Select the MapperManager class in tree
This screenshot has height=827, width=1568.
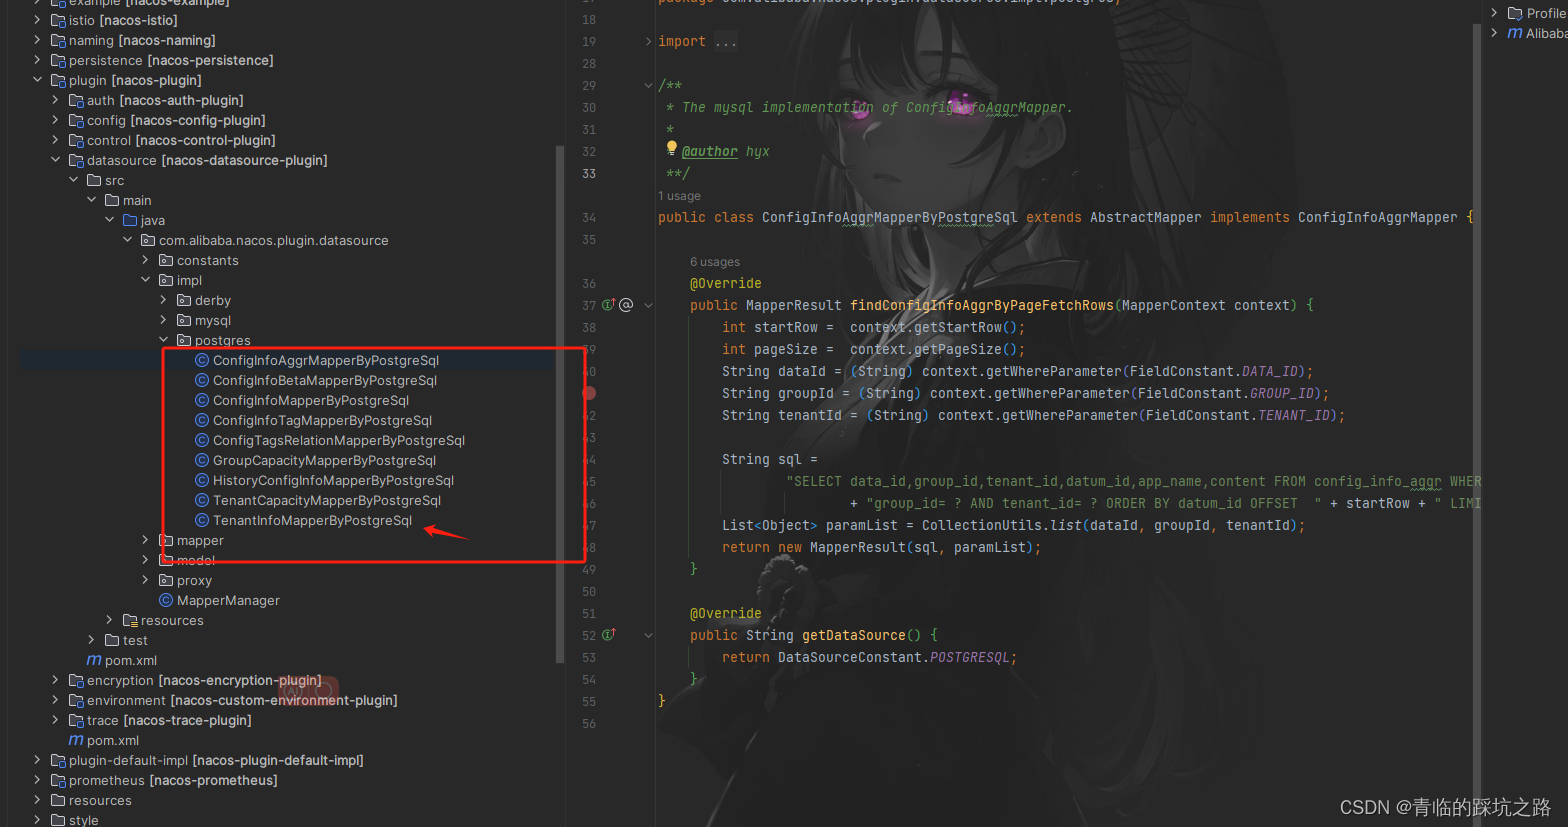click(228, 600)
